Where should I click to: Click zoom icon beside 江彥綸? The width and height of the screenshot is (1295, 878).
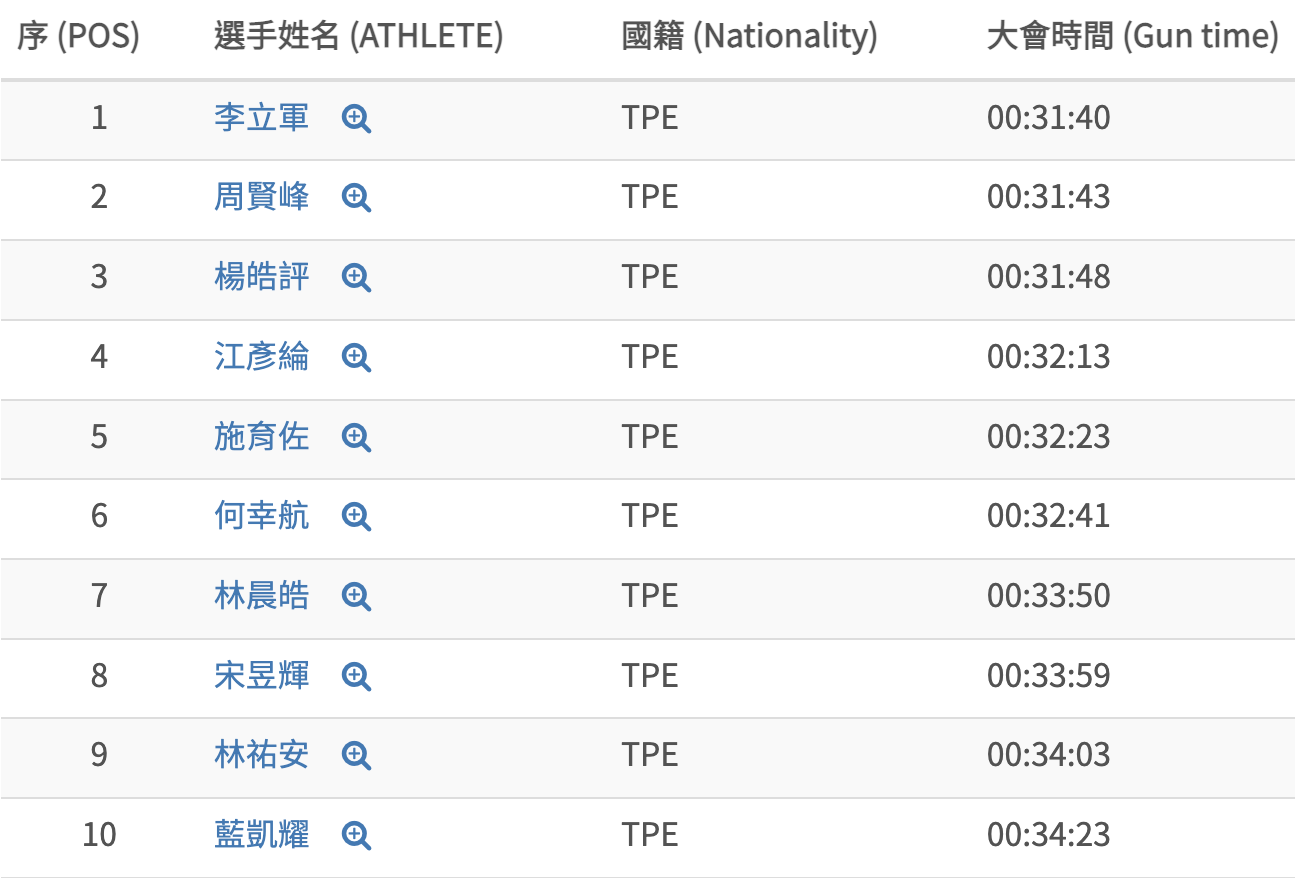356,357
